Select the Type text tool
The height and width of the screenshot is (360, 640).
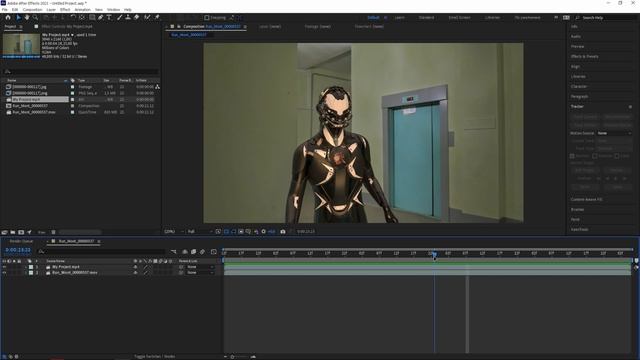109,18
